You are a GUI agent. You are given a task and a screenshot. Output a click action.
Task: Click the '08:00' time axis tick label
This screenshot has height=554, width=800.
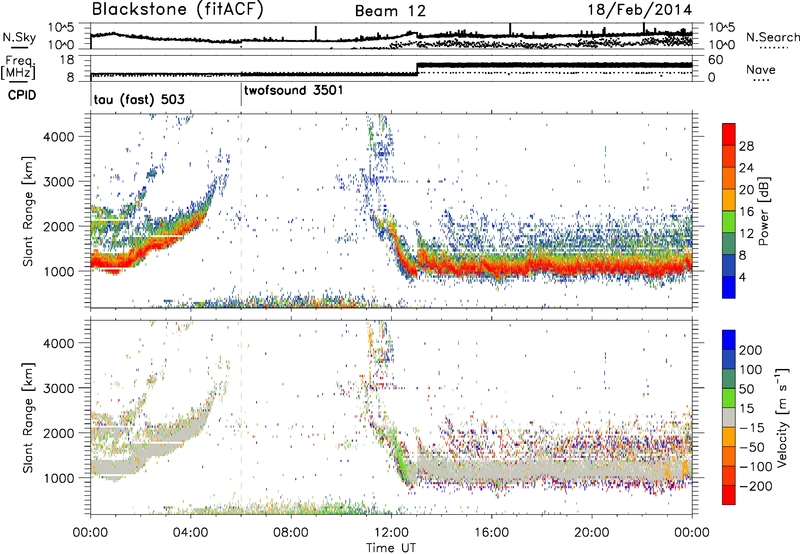pyautogui.click(x=291, y=533)
